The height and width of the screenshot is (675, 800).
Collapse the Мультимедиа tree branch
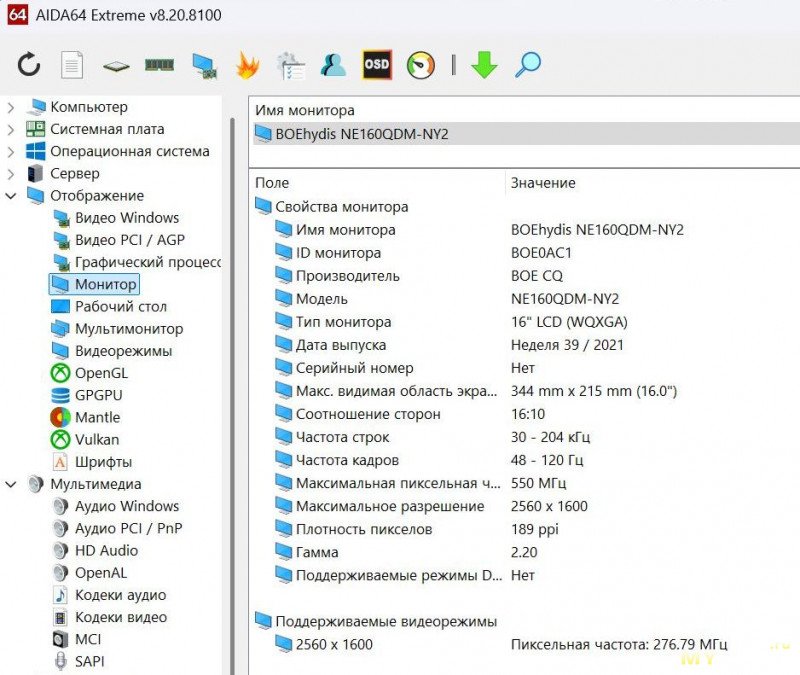(x=11, y=485)
